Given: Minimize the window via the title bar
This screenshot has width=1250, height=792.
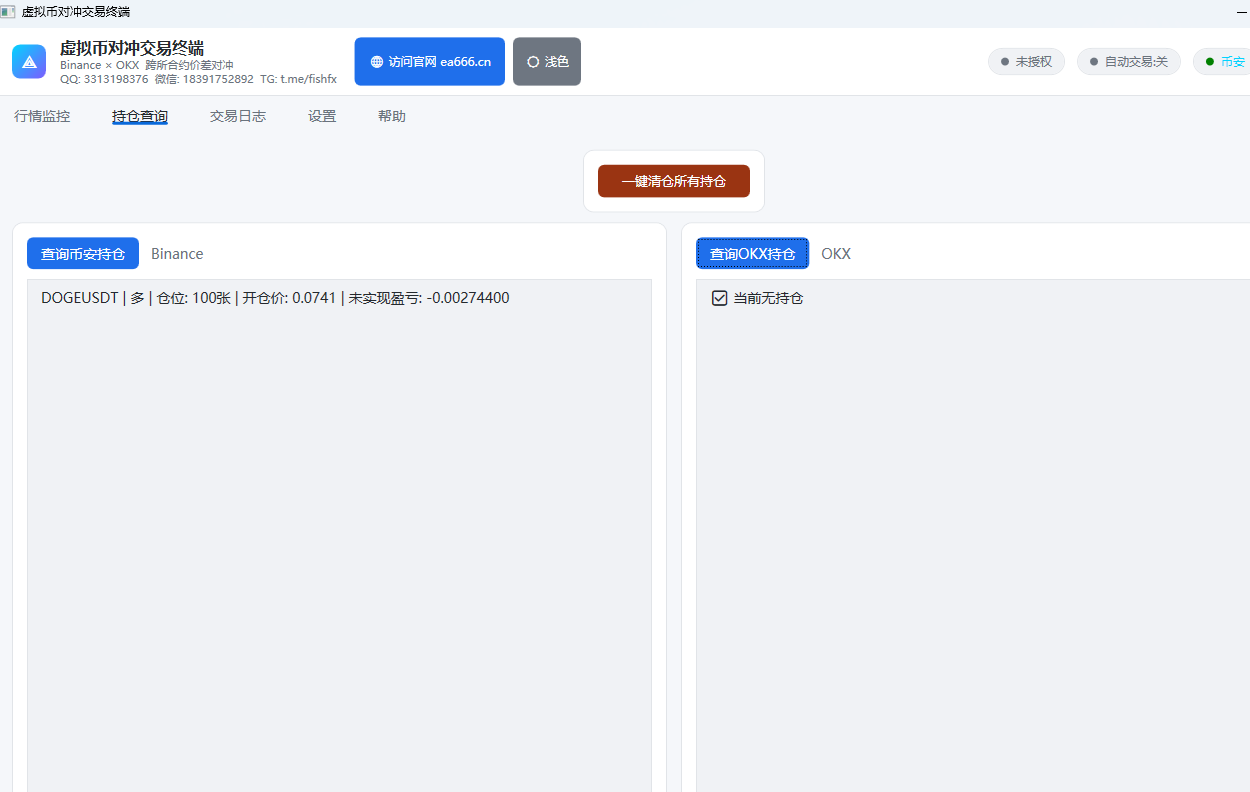Looking at the screenshot, I should [1242, 12].
